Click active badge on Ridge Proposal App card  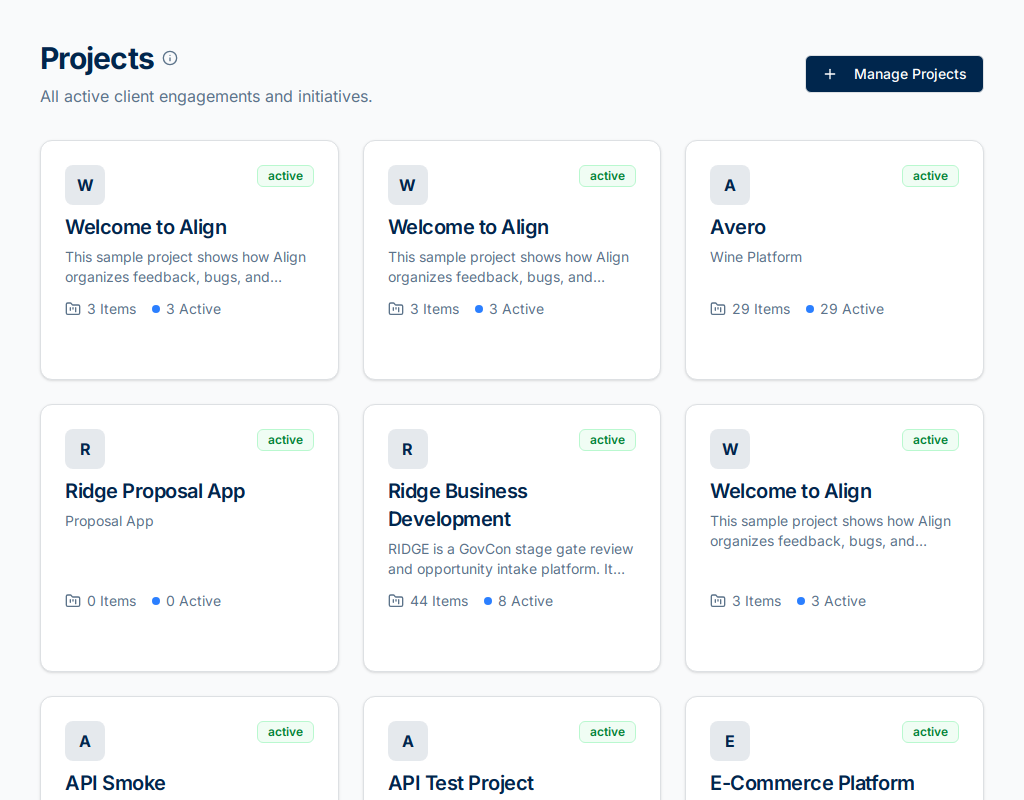[x=285, y=440]
